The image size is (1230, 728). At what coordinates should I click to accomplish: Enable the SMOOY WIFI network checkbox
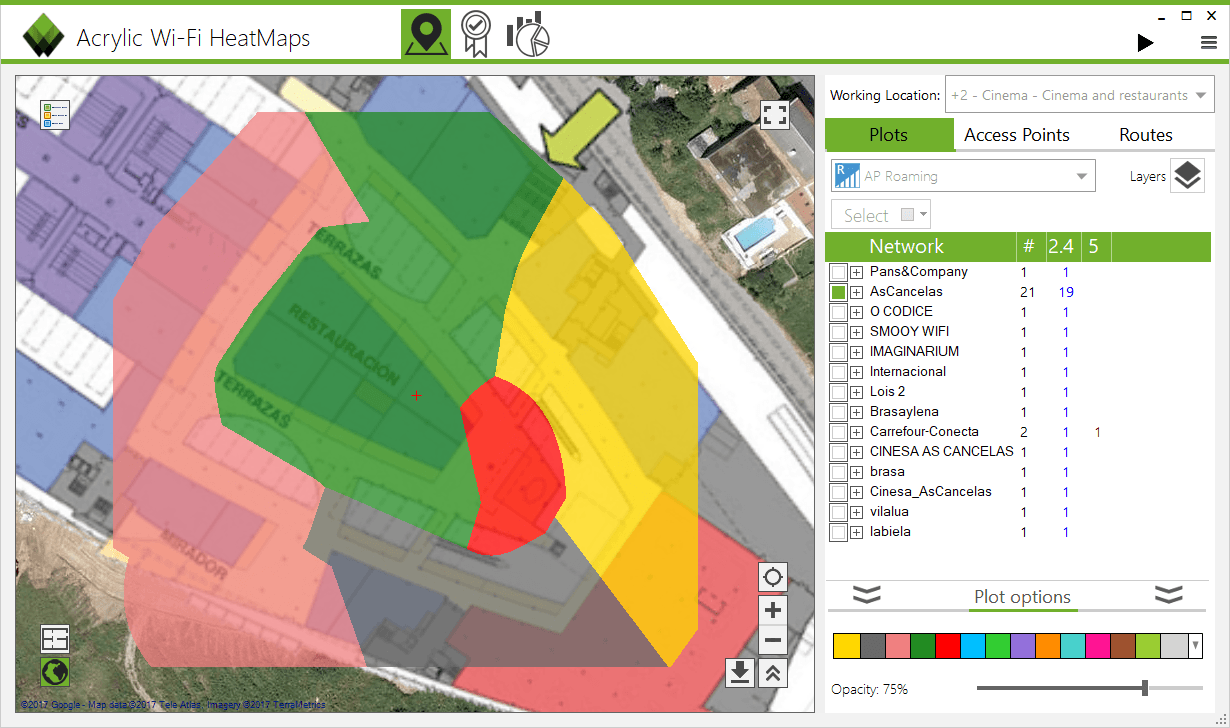point(839,332)
